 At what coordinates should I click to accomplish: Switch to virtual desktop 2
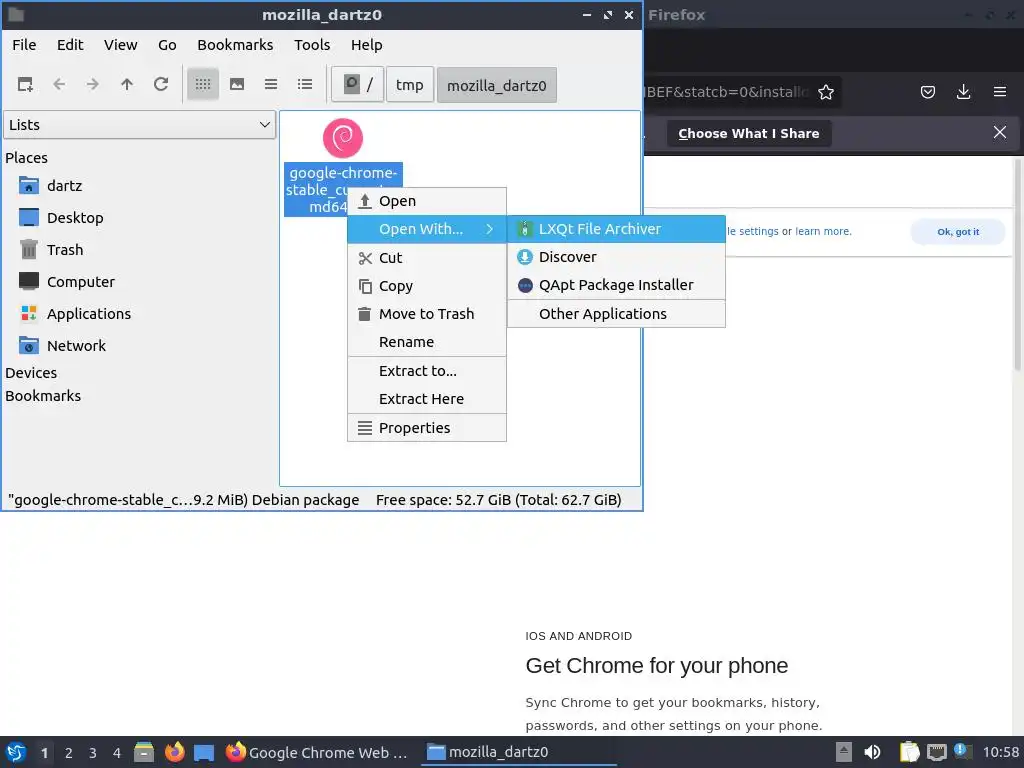[69, 753]
